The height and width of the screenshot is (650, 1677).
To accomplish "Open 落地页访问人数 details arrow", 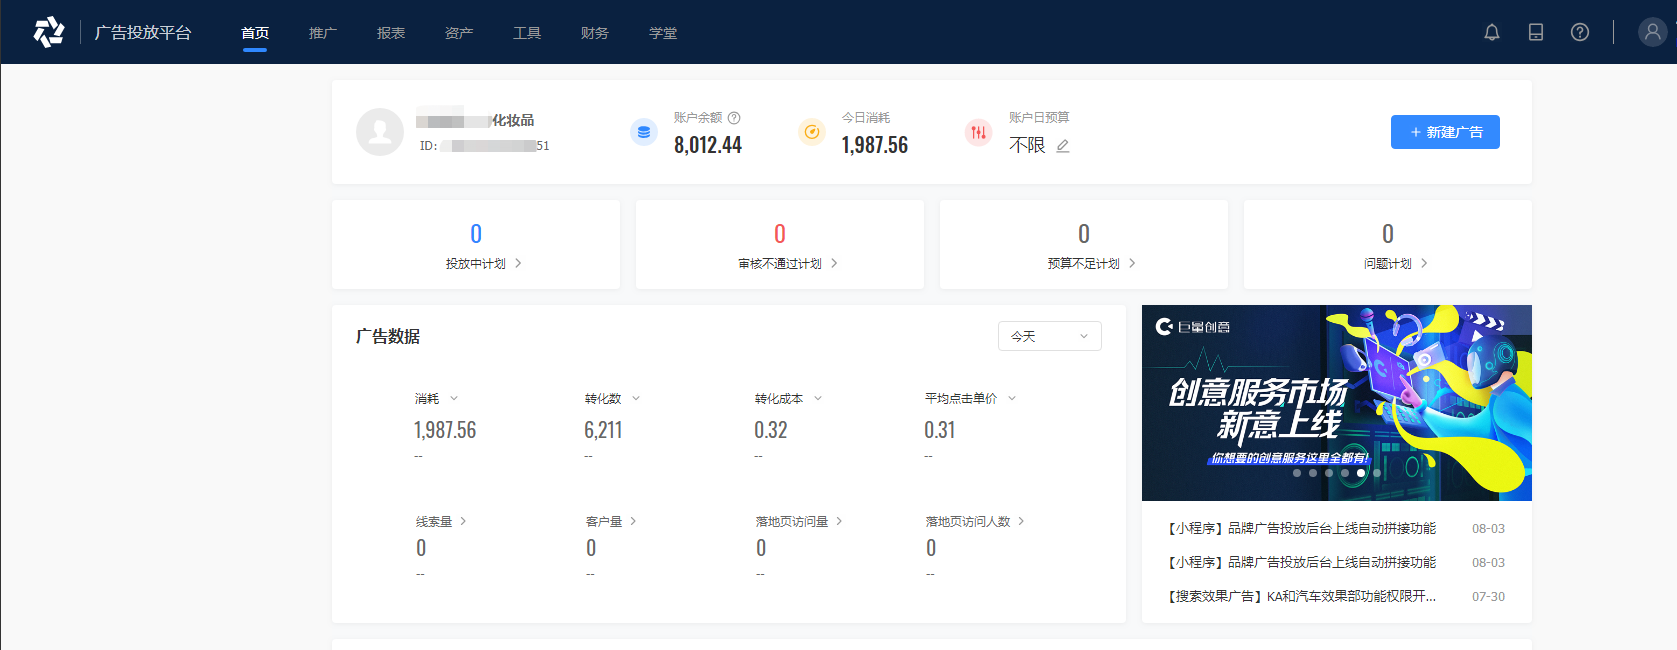I will pyautogui.click(x=1021, y=521).
